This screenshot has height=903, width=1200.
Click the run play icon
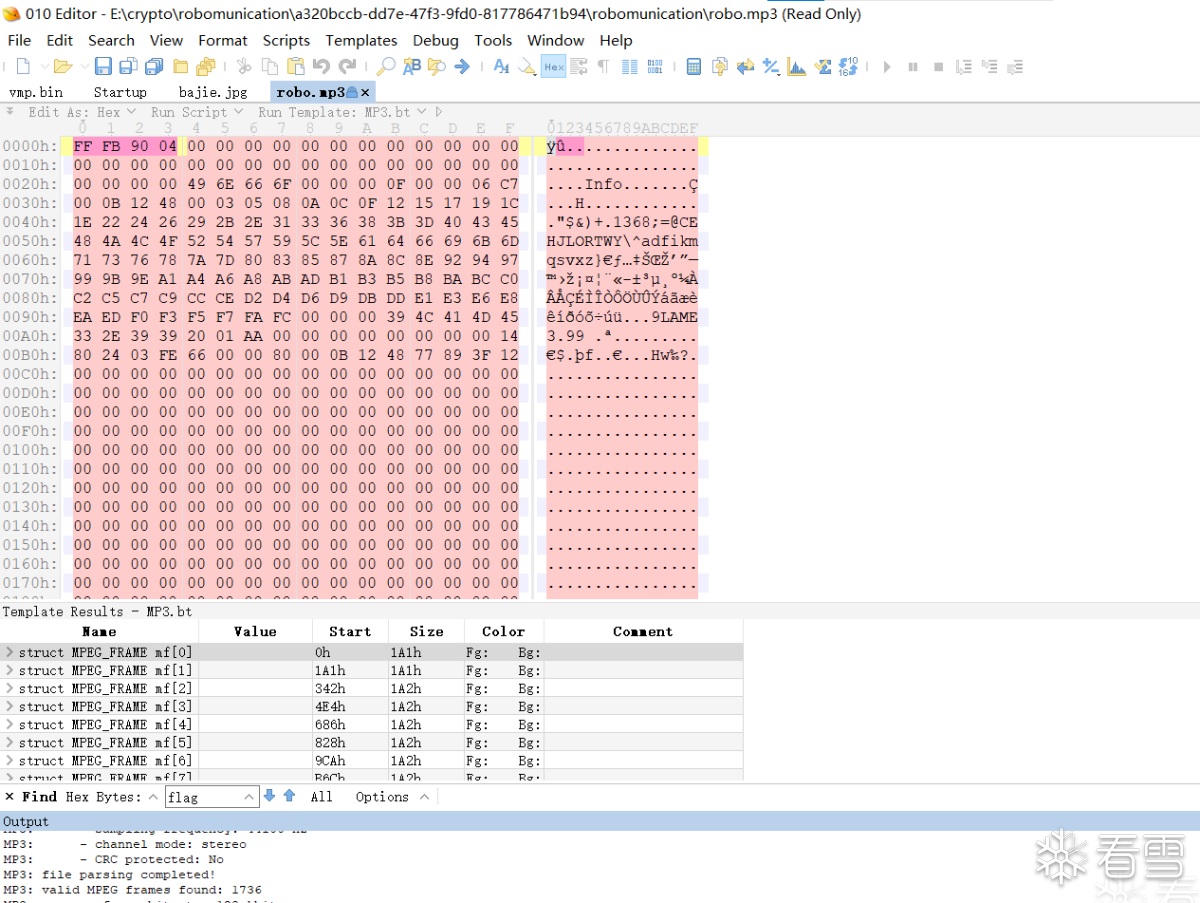pyautogui.click(x=887, y=67)
